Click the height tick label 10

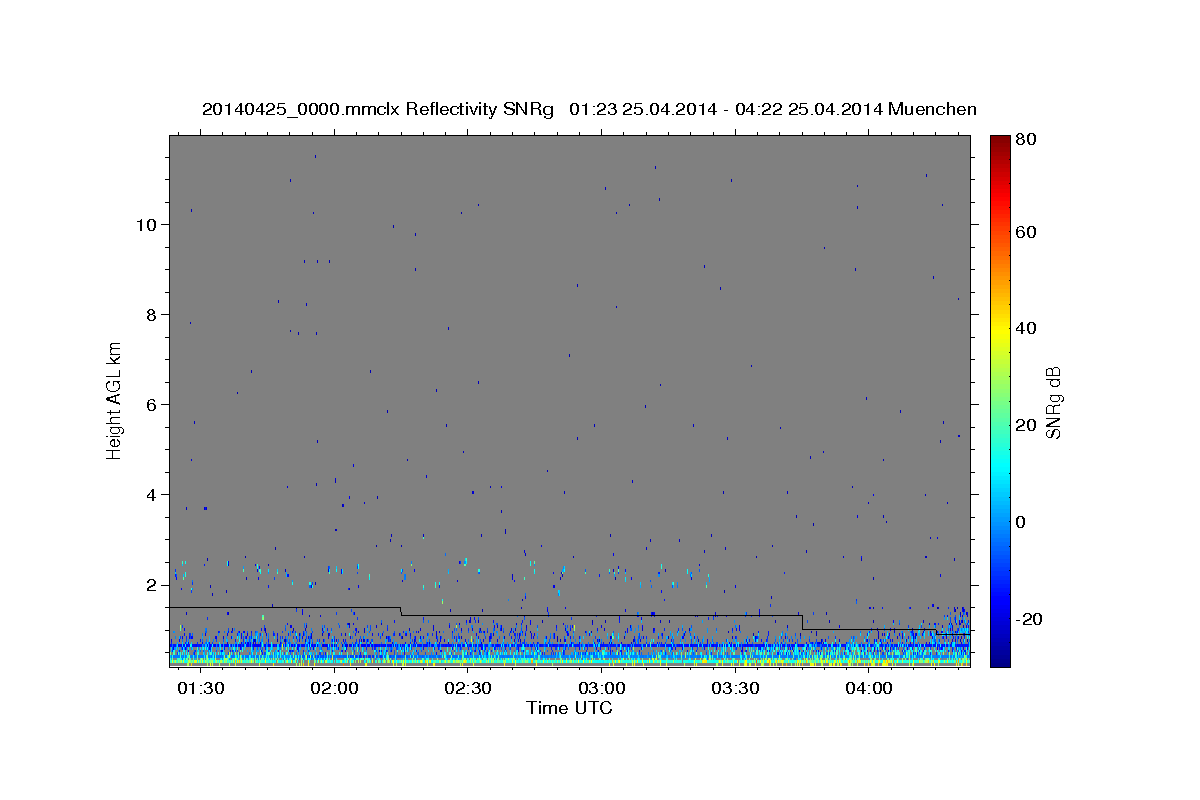[146, 225]
